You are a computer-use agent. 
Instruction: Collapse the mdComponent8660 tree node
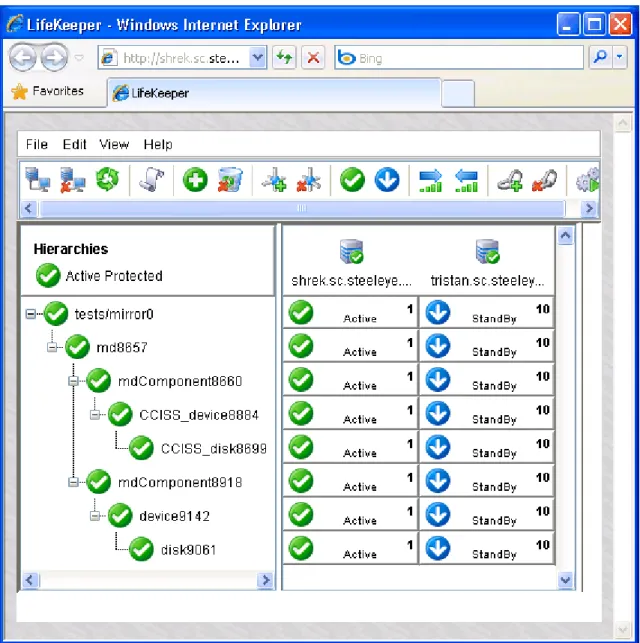coord(73,381)
